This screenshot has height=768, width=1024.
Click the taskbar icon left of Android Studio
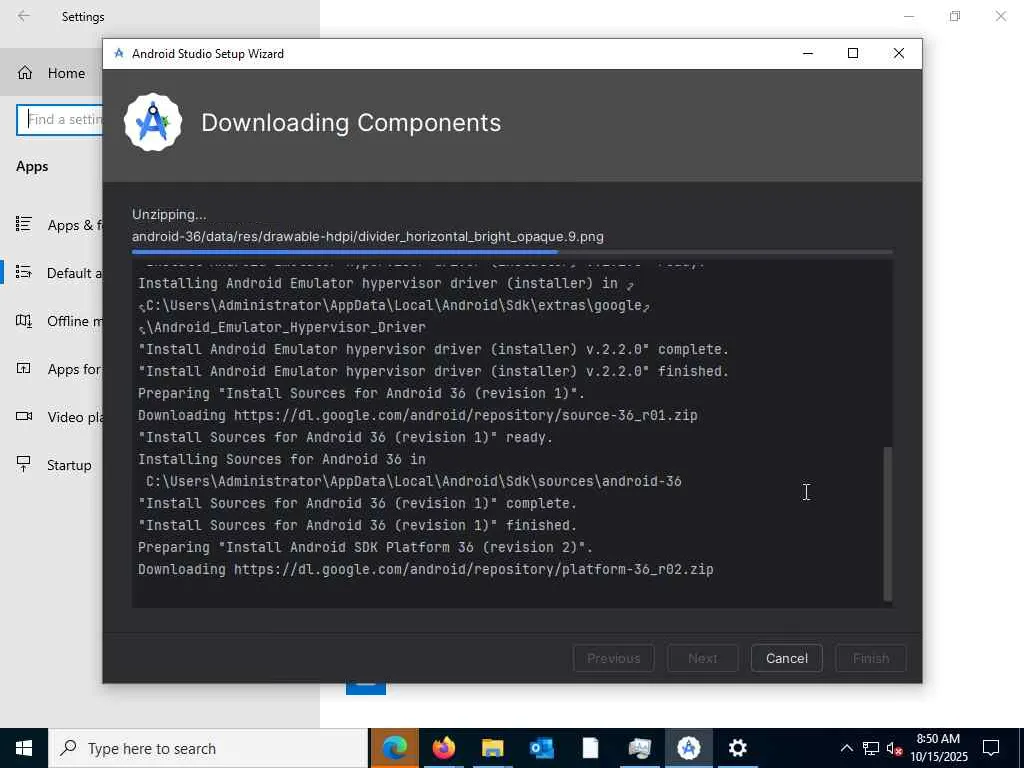click(x=639, y=748)
